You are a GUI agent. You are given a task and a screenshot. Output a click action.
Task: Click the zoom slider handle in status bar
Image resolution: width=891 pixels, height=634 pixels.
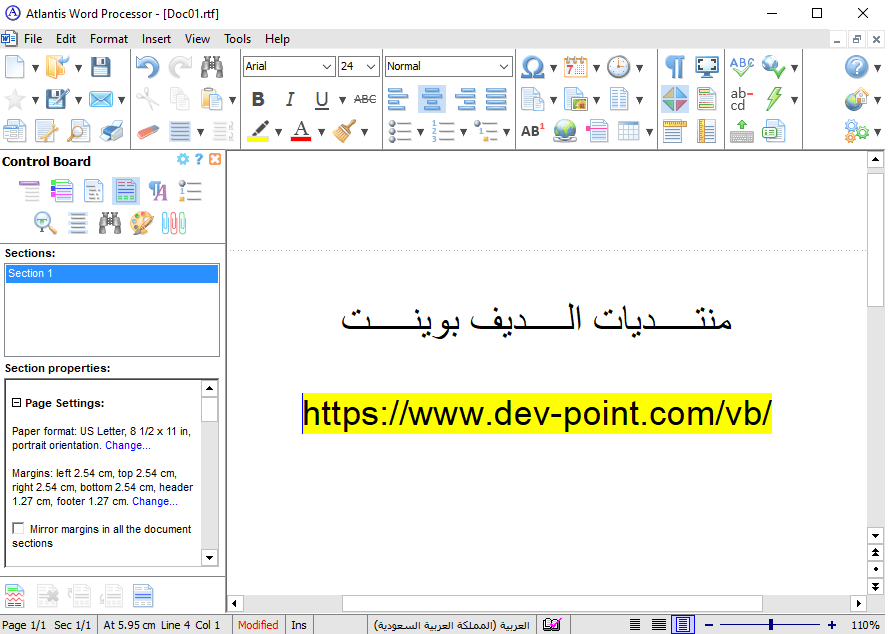771,625
